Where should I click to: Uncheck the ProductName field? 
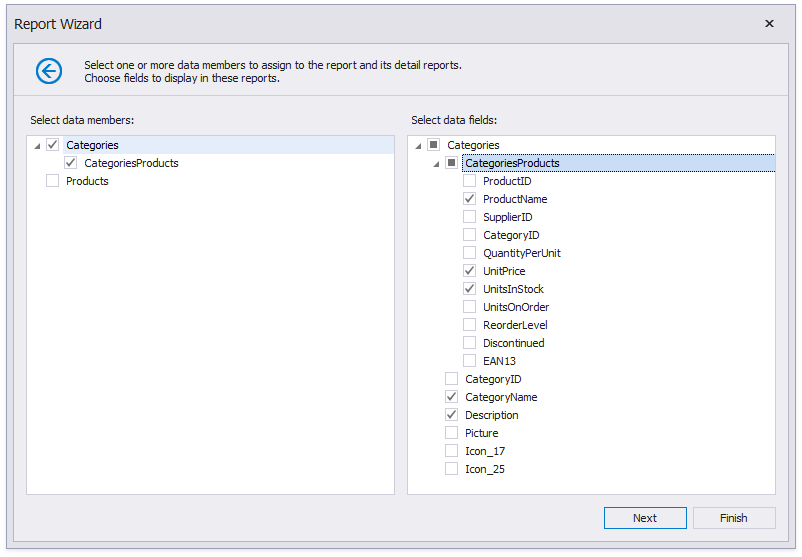470,199
